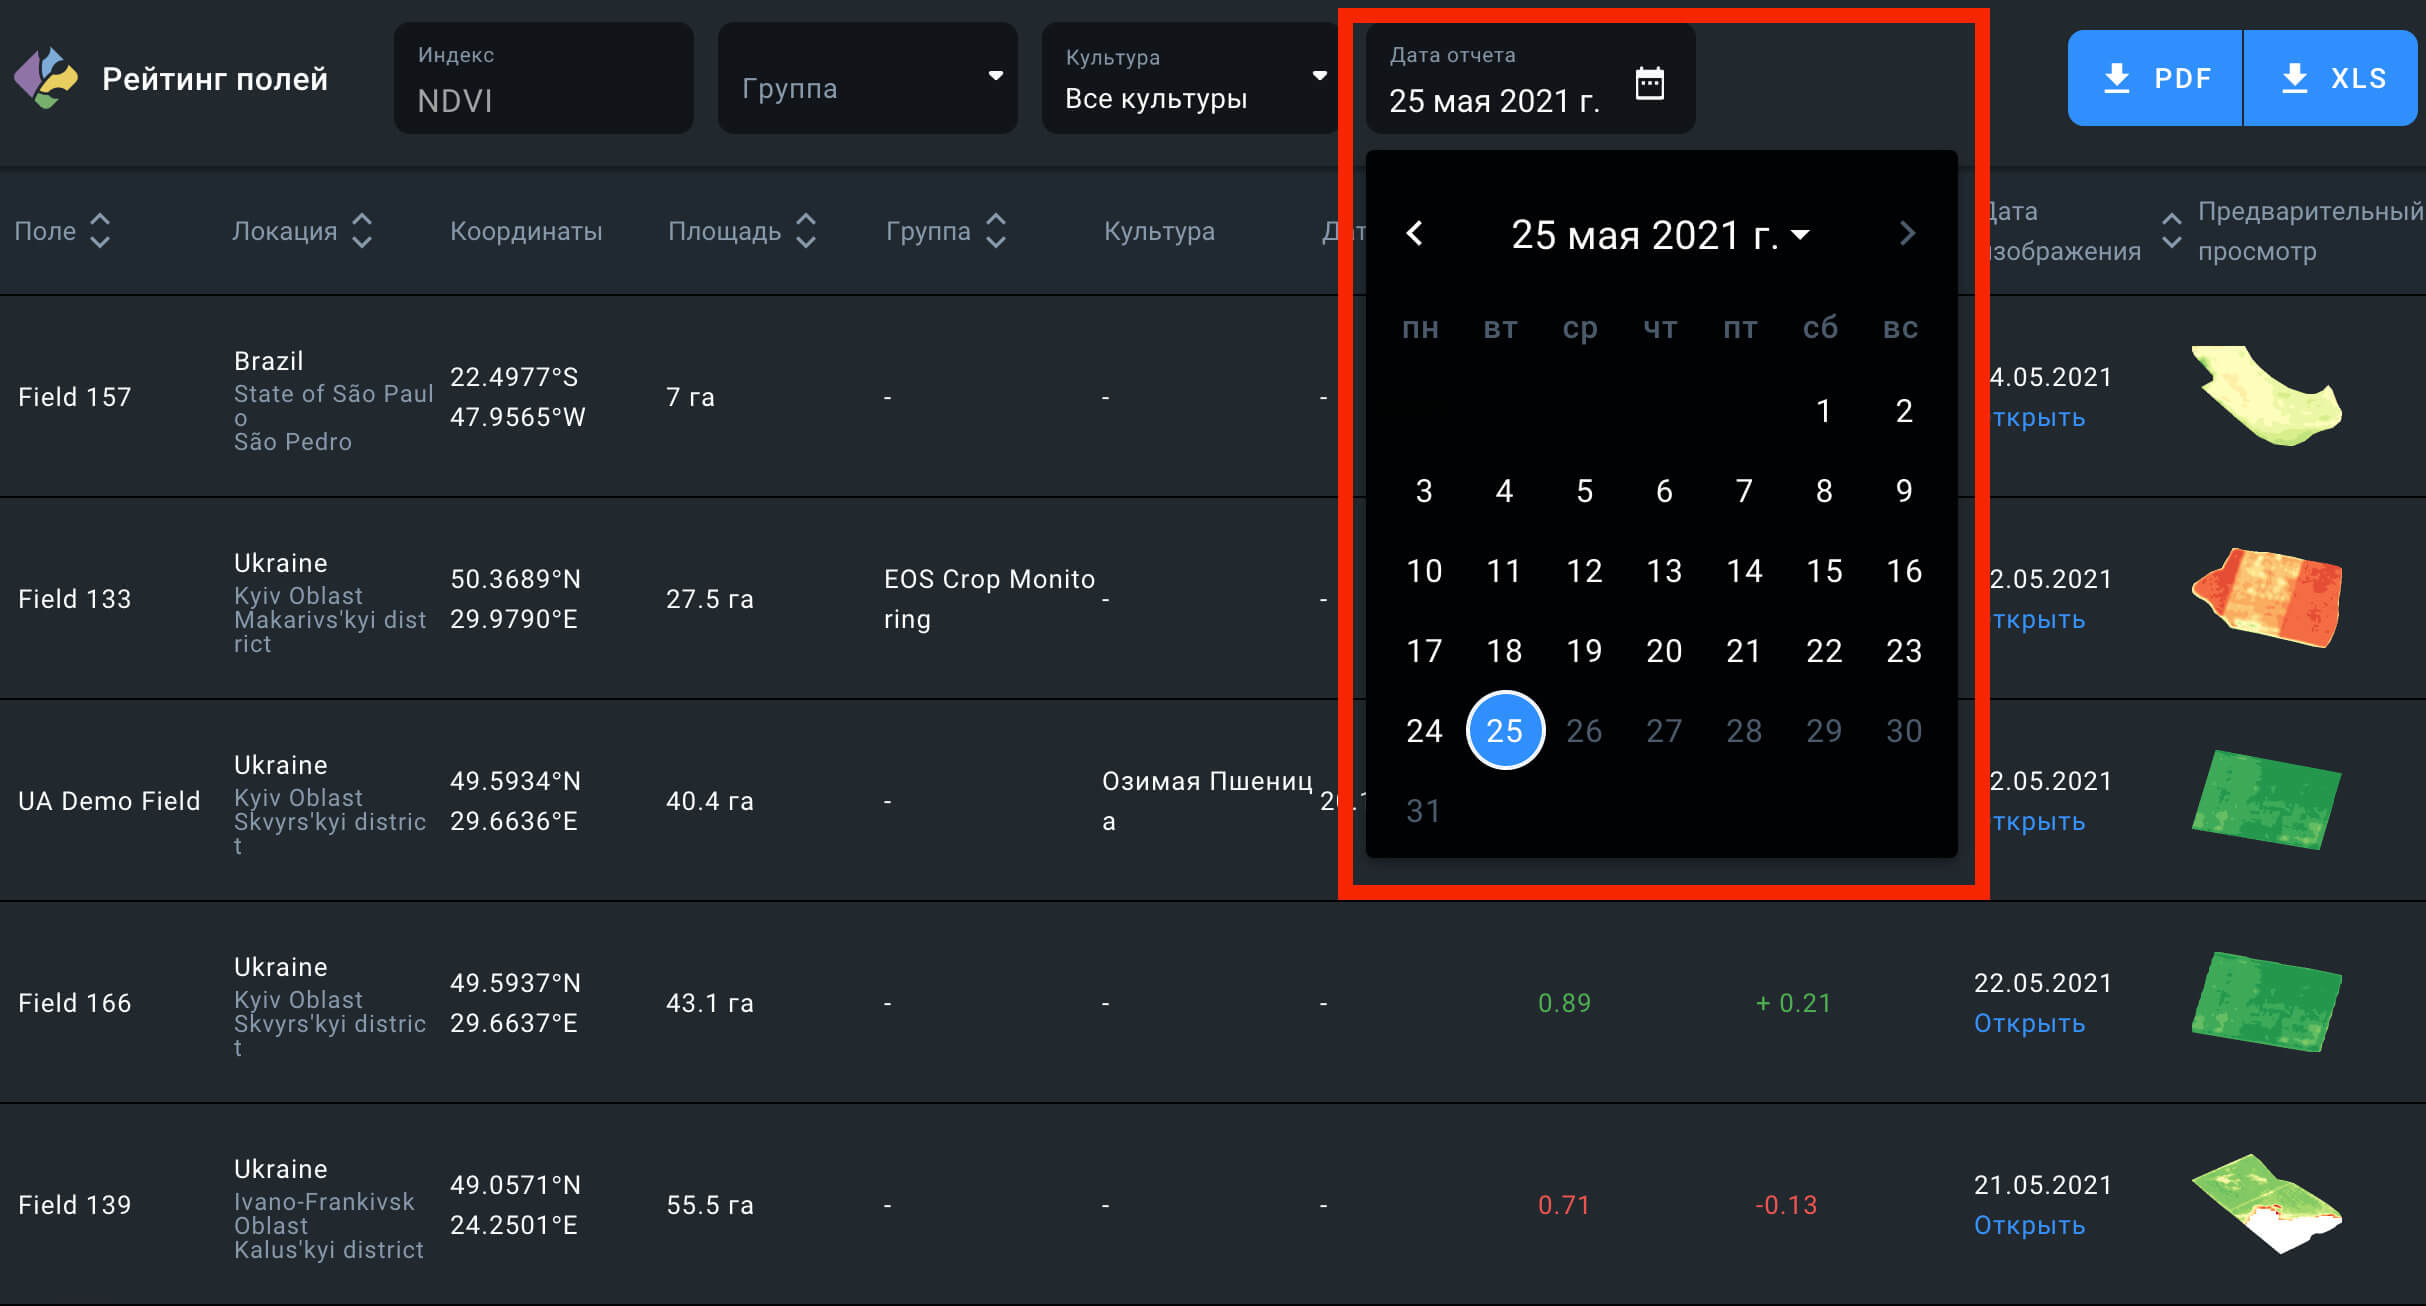Screen dimensions: 2426x1306
Task: Select day 18 in the calendar
Action: click(1504, 651)
